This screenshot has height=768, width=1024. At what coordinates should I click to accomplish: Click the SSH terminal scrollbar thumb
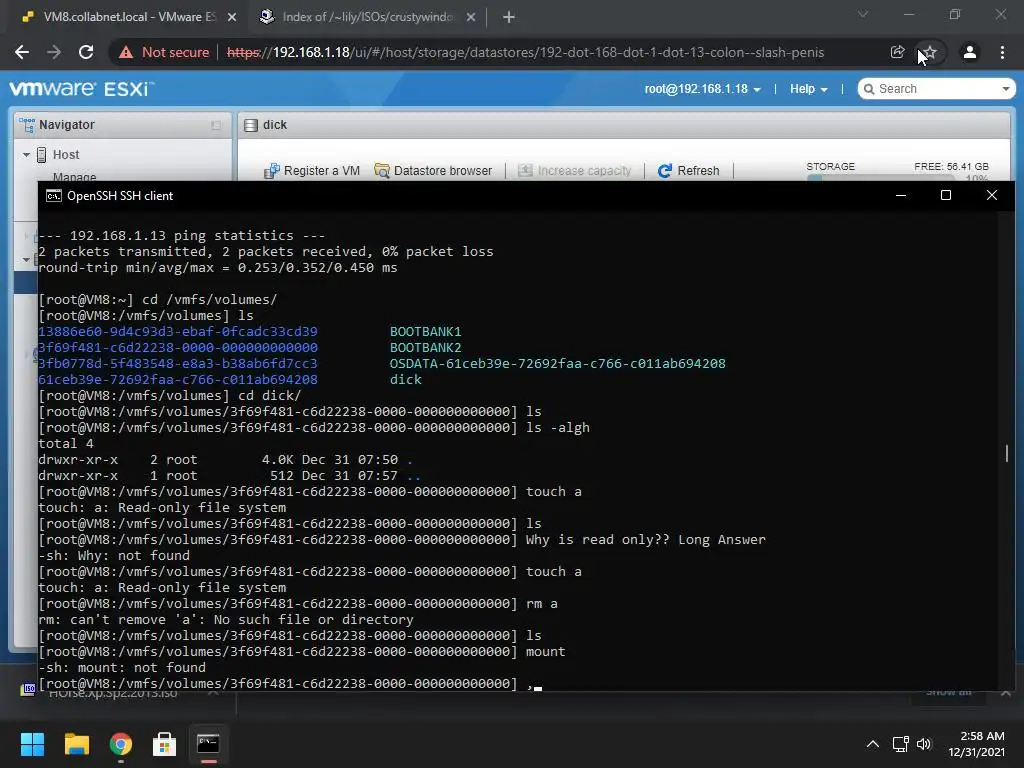pos(1006,453)
